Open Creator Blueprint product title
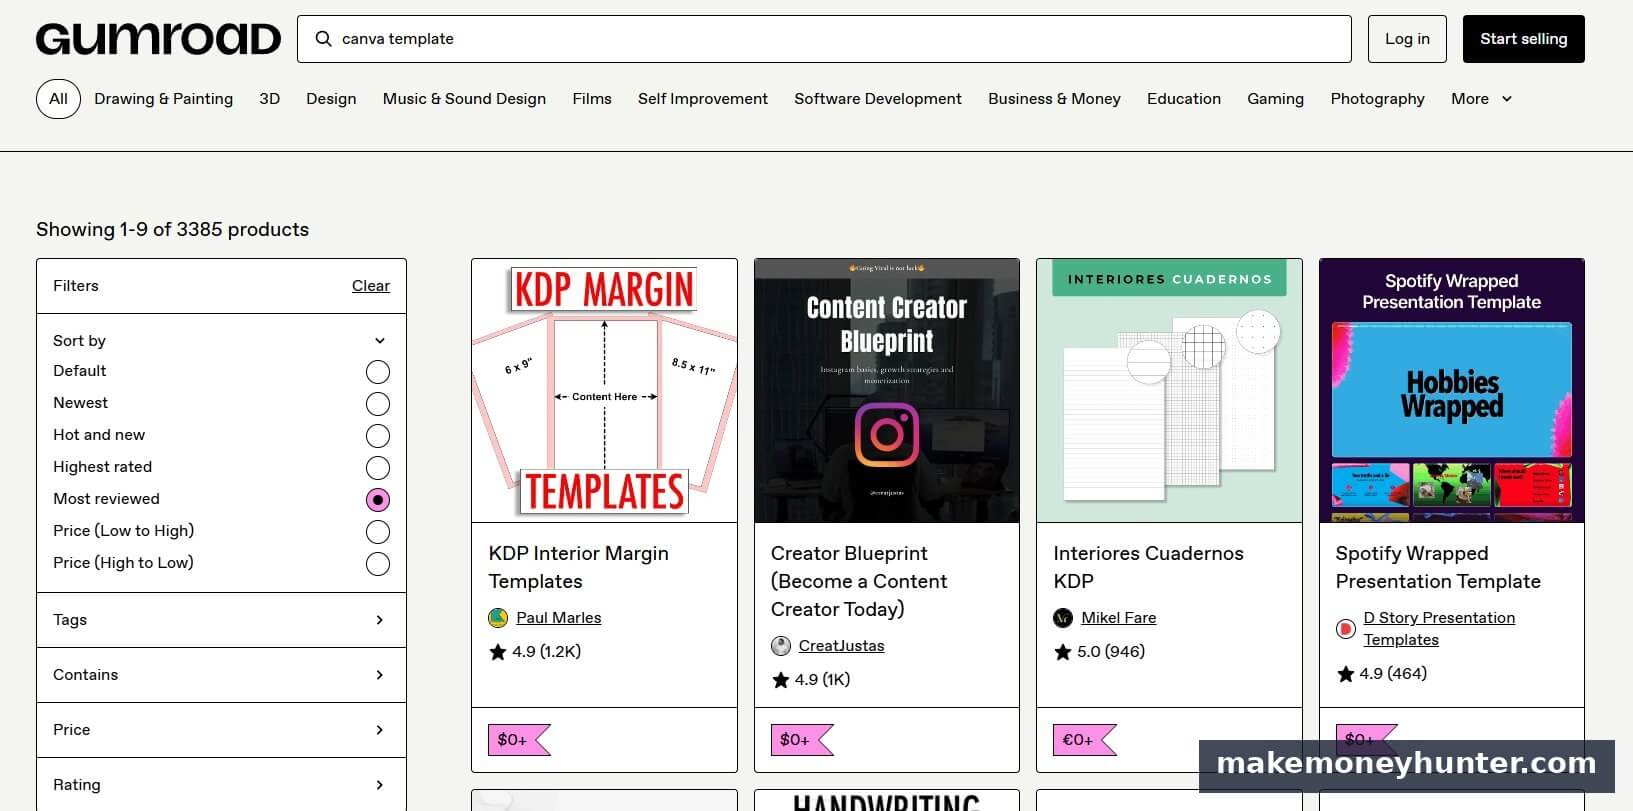 [859, 581]
